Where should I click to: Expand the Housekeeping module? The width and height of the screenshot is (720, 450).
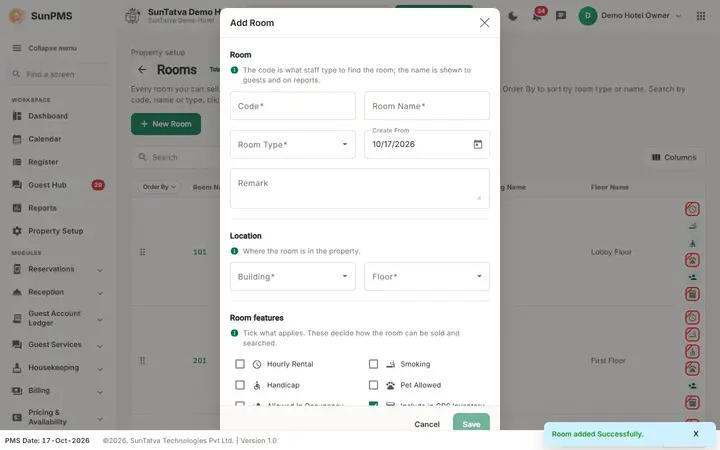point(100,369)
